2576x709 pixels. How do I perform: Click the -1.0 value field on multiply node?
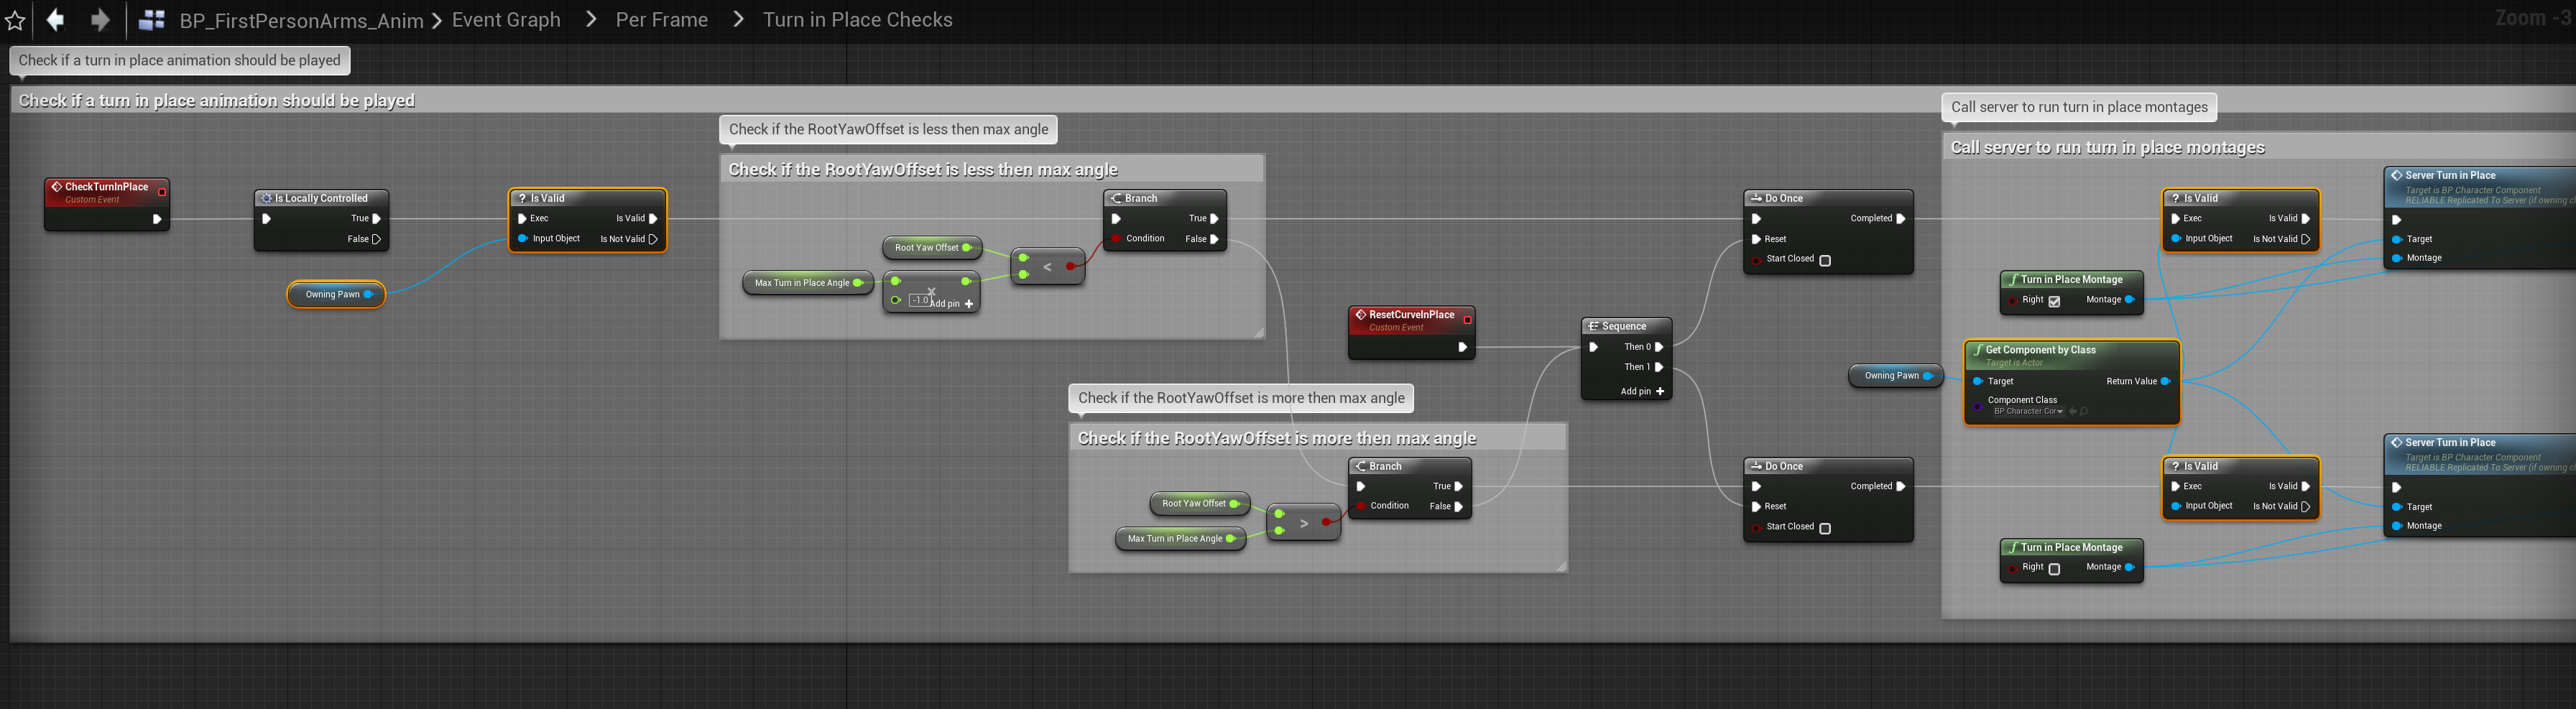(x=919, y=300)
